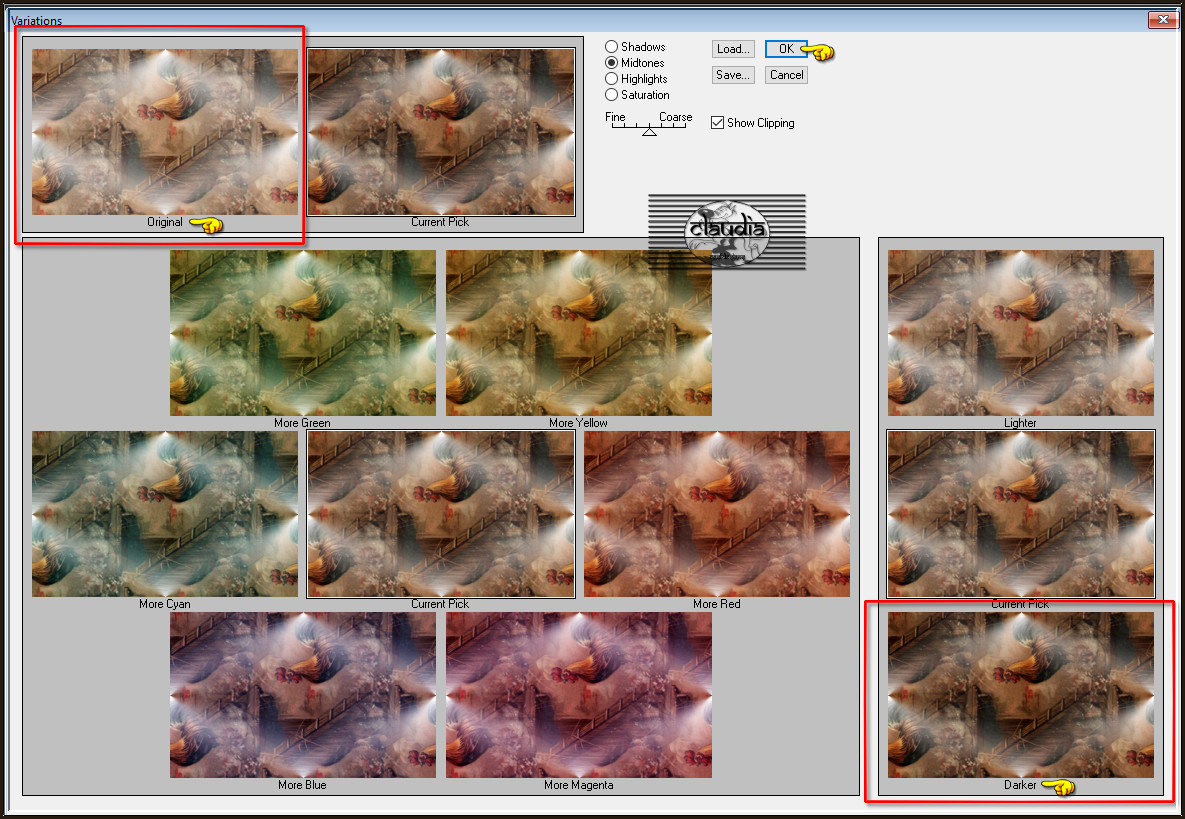
Task: Click the Original thumbnail to reset
Action: (165, 132)
